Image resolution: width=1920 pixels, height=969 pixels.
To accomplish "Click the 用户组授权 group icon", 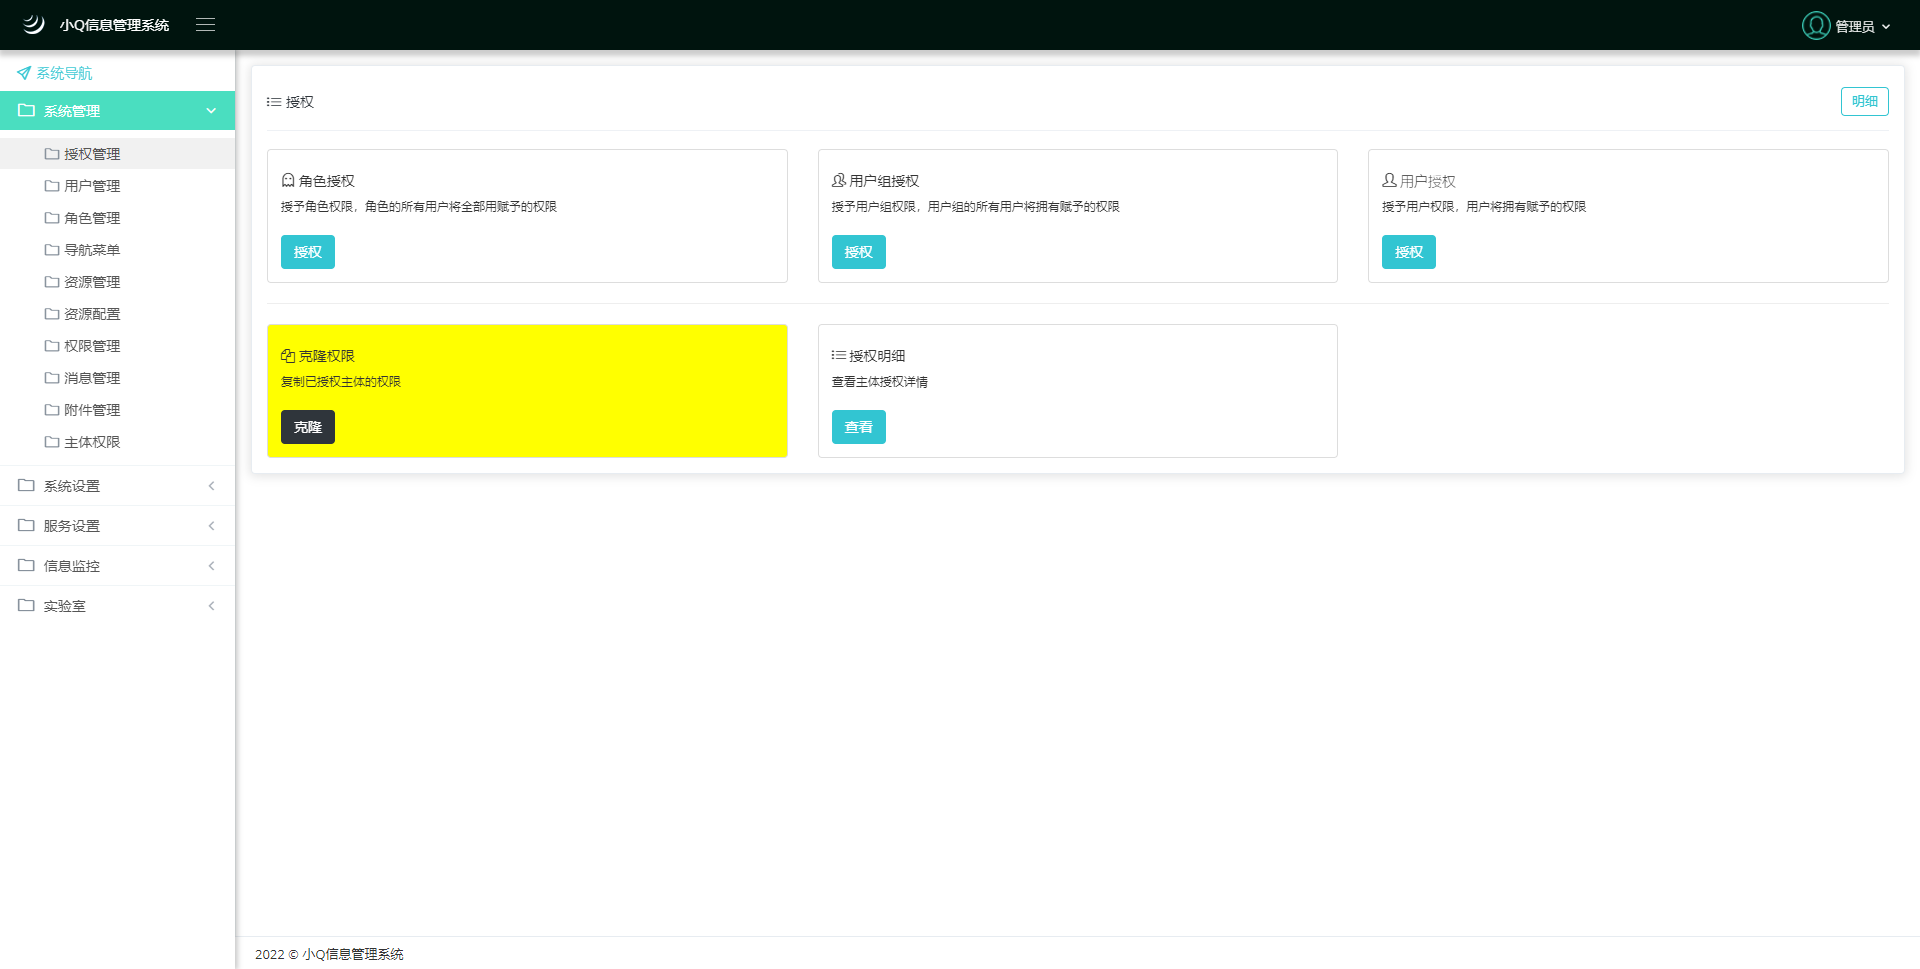I will pos(839,181).
